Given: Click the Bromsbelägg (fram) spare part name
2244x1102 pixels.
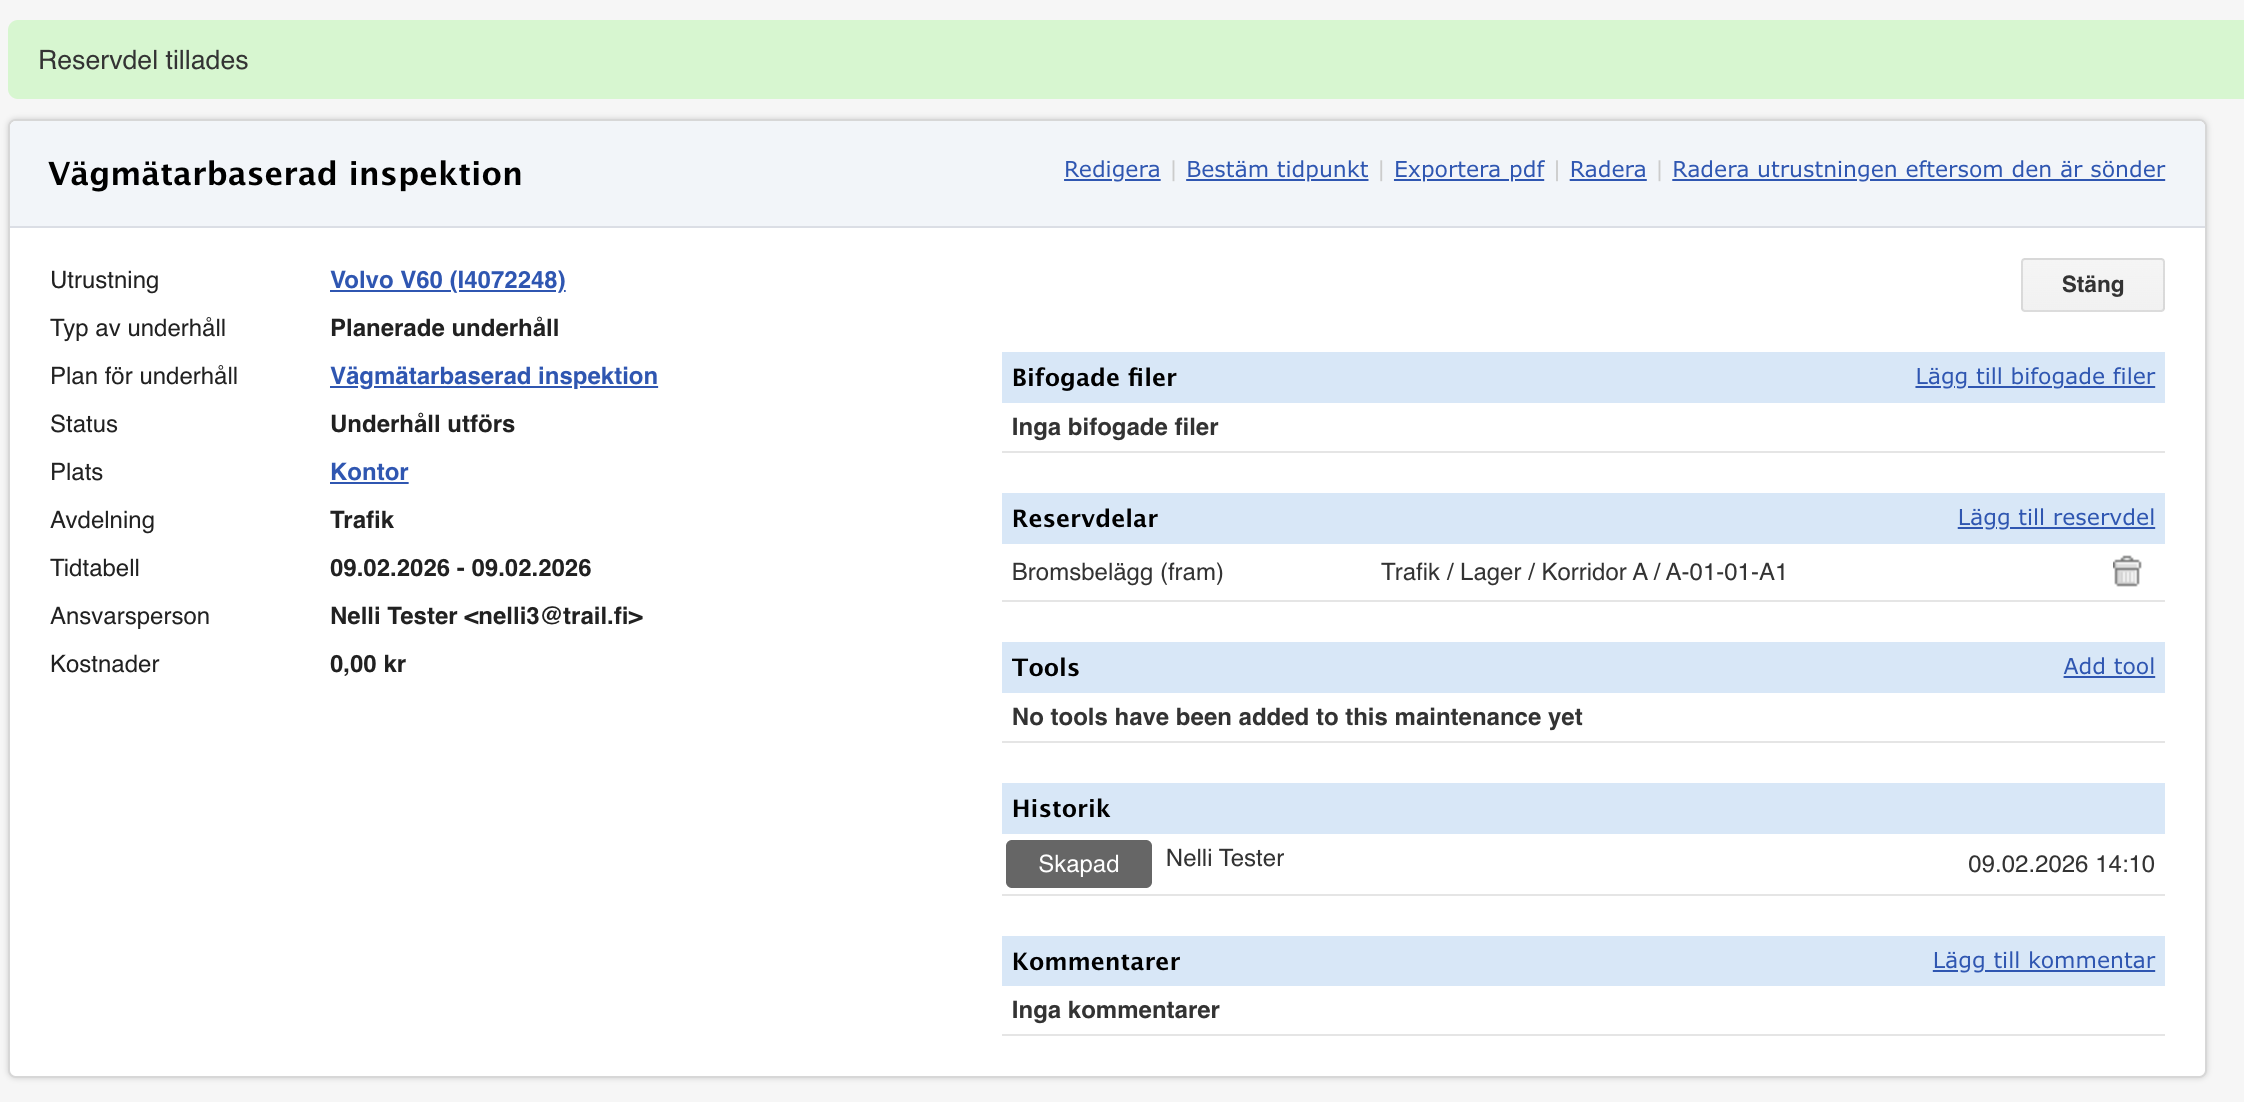Looking at the screenshot, I should [x=1117, y=572].
